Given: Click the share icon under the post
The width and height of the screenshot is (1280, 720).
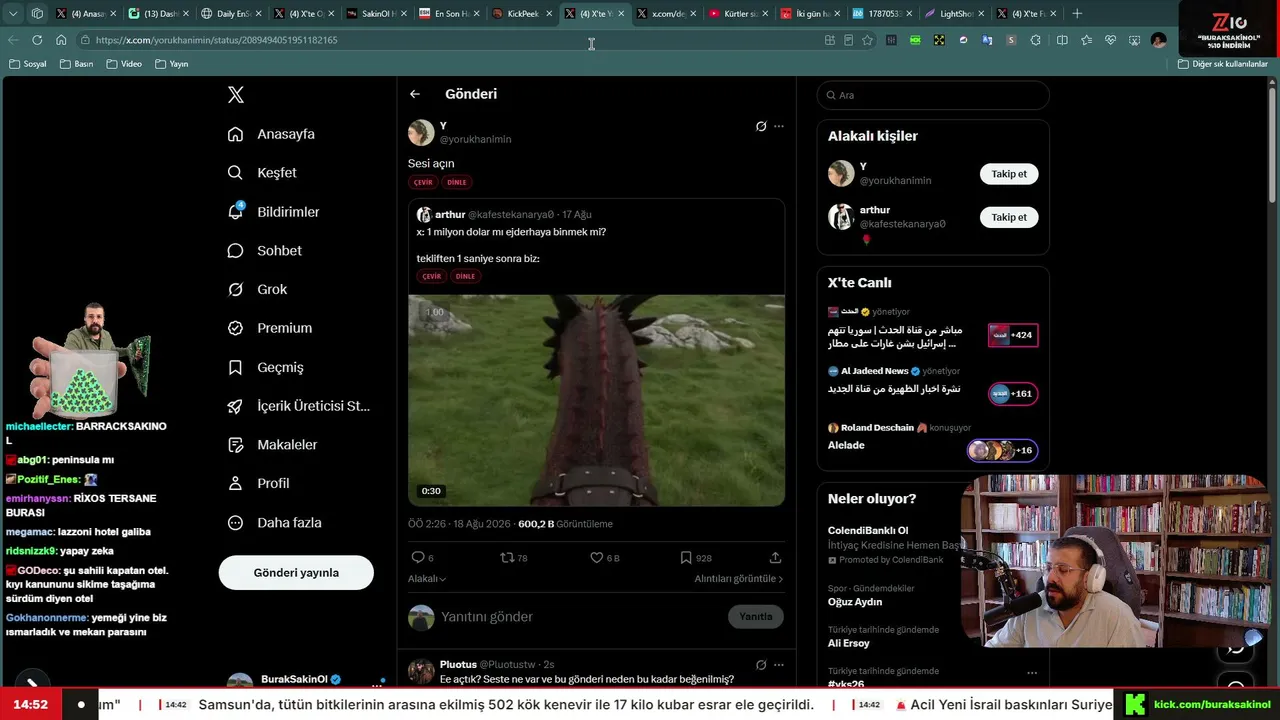Looking at the screenshot, I should coord(775,558).
